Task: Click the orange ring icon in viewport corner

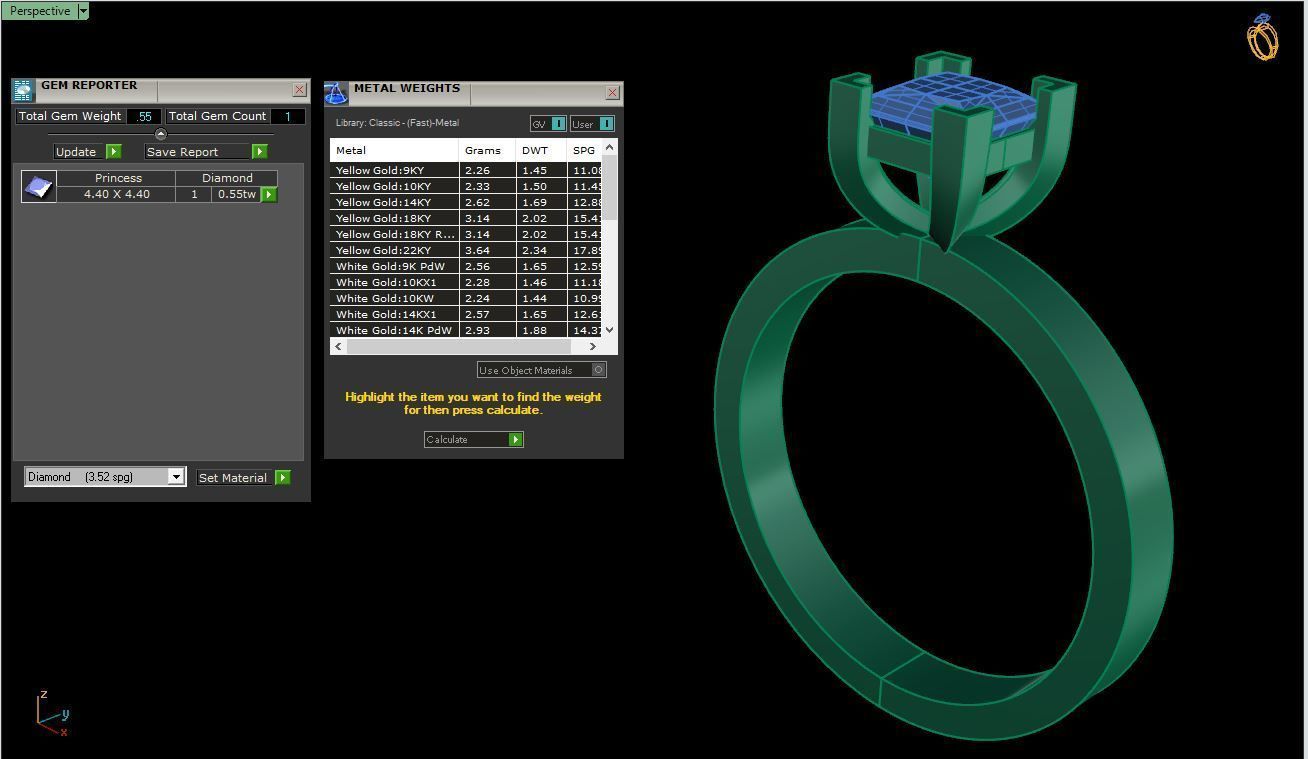Action: 1262,37
